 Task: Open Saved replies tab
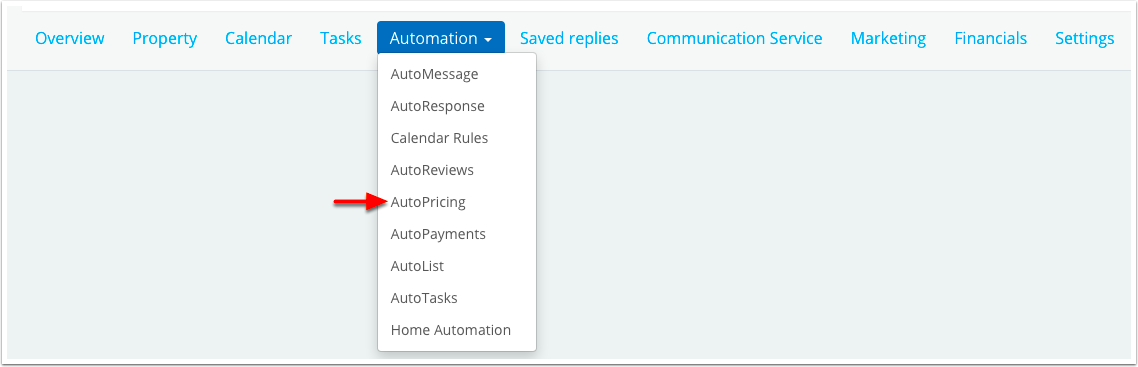pos(569,38)
